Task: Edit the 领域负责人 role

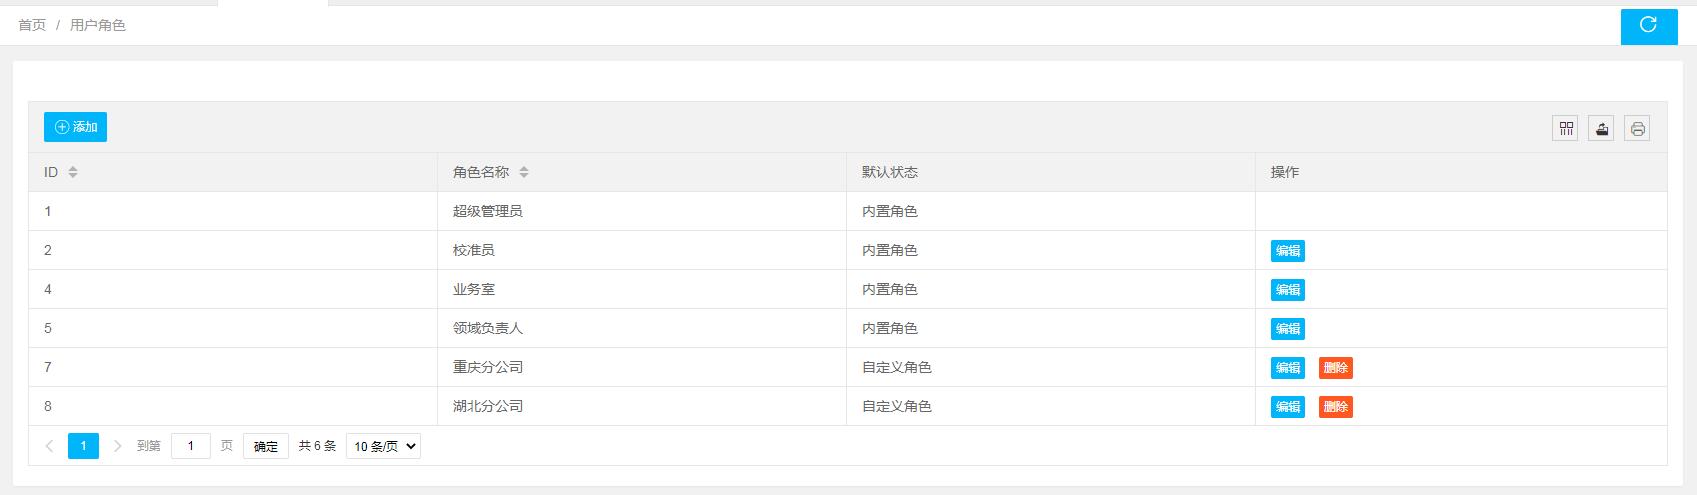Action: [1287, 329]
